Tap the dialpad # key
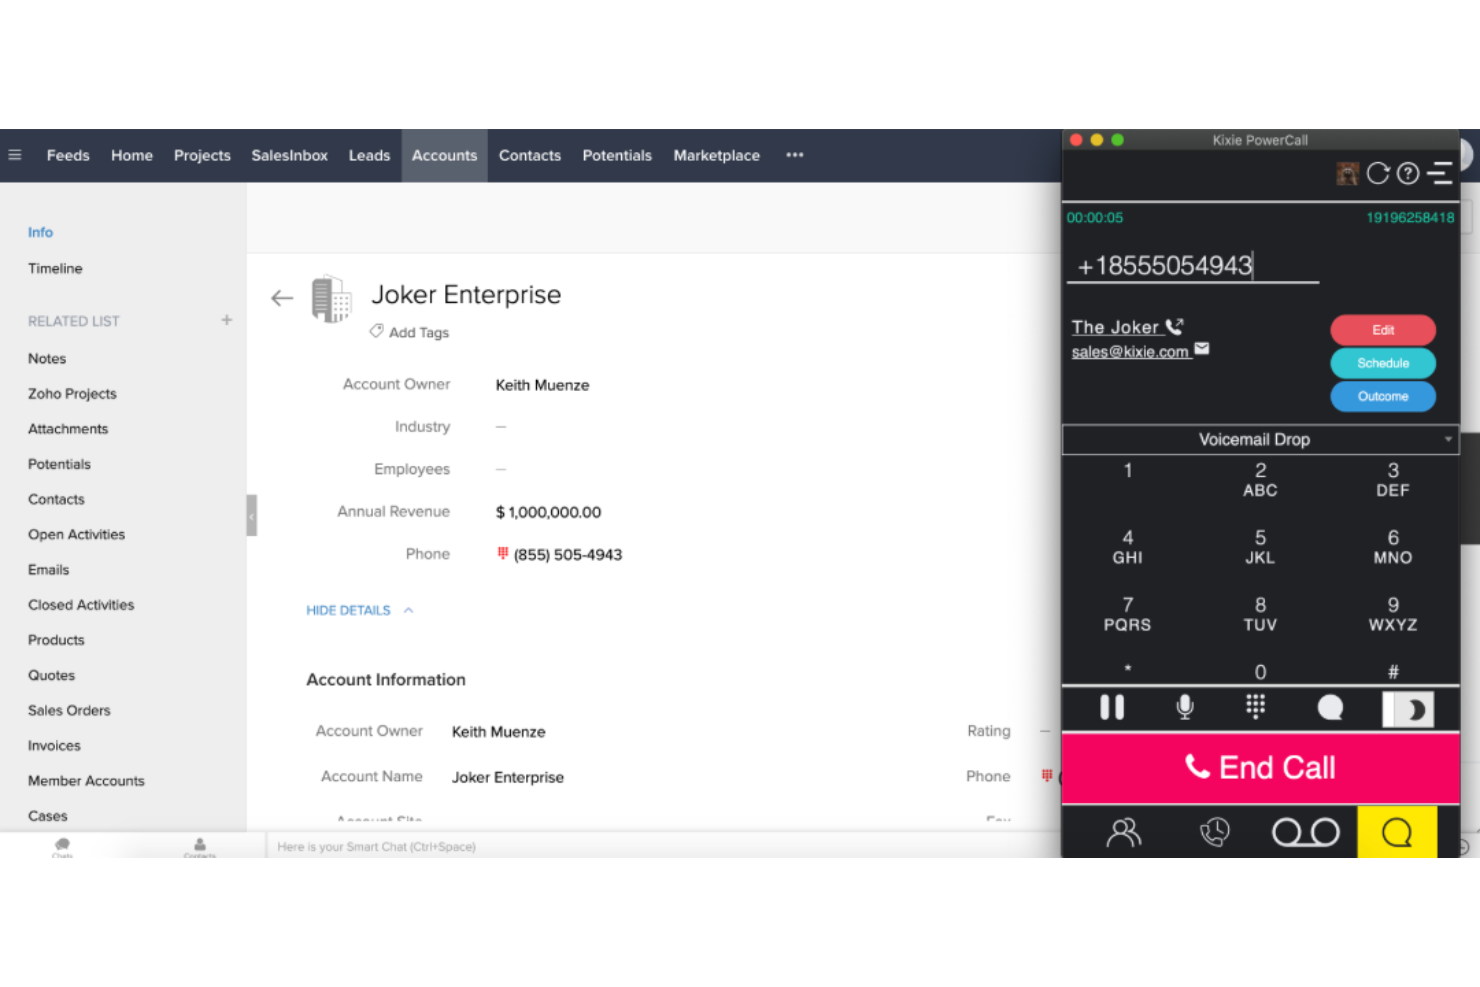 pos(1393,672)
